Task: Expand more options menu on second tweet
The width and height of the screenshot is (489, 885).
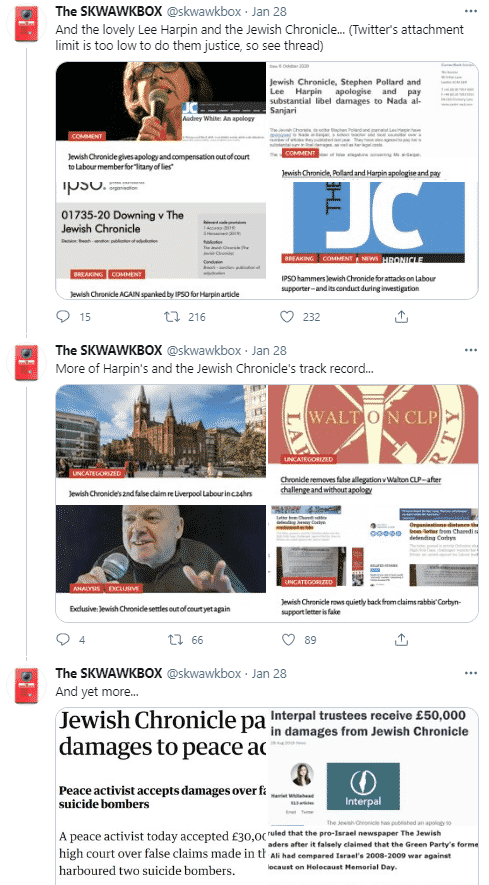Action: click(470, 350)
